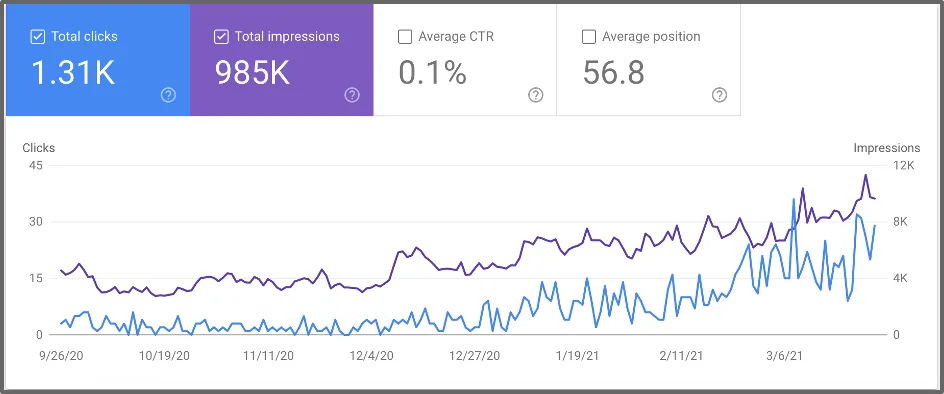Click the 1/19/21 date label

point(577,356)
